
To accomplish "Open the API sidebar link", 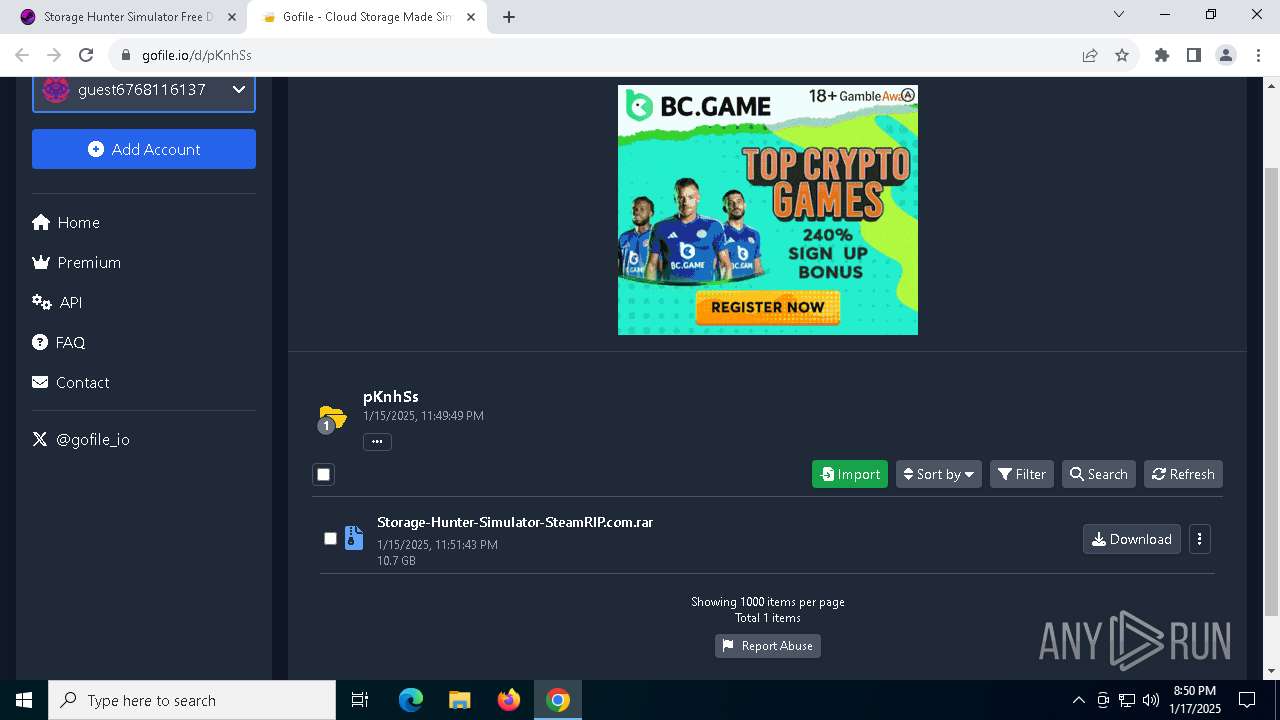I will [57, 302].
